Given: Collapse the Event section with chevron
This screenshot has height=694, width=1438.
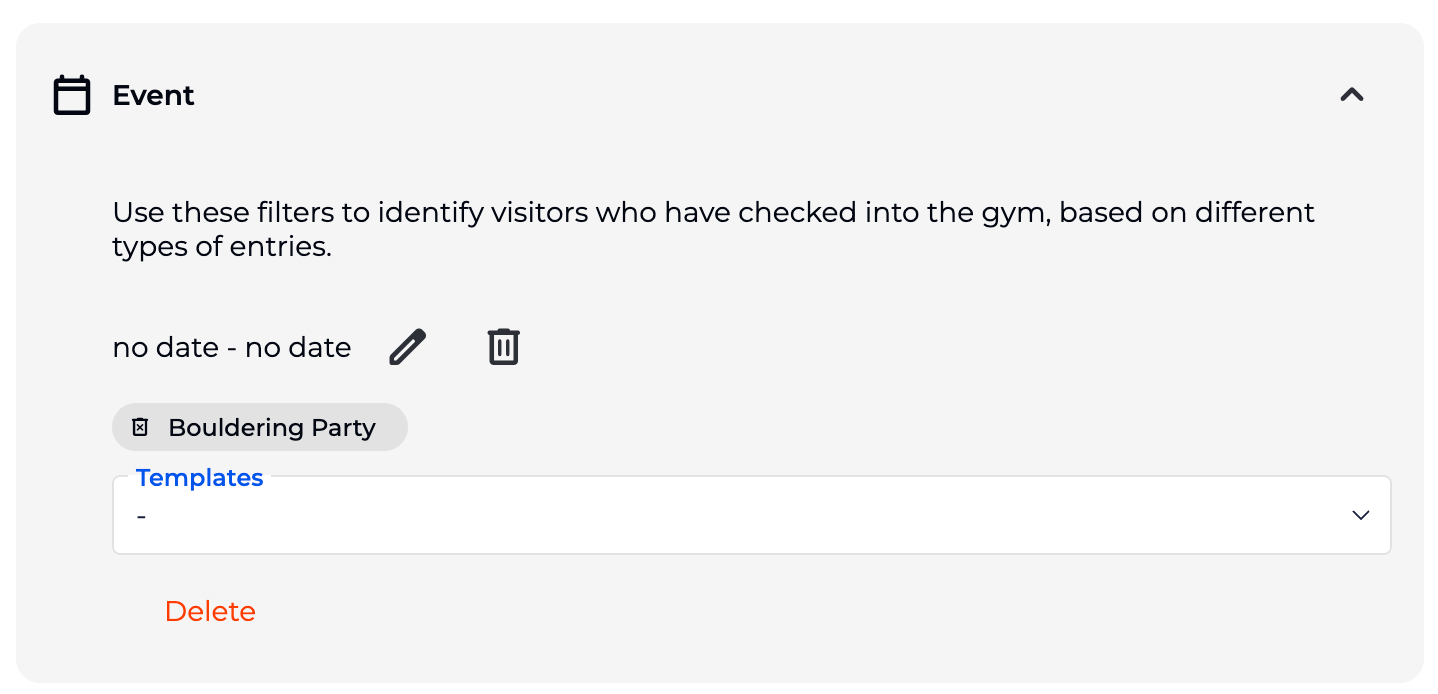Looking at the screenshot, I should coord(1352,95).
